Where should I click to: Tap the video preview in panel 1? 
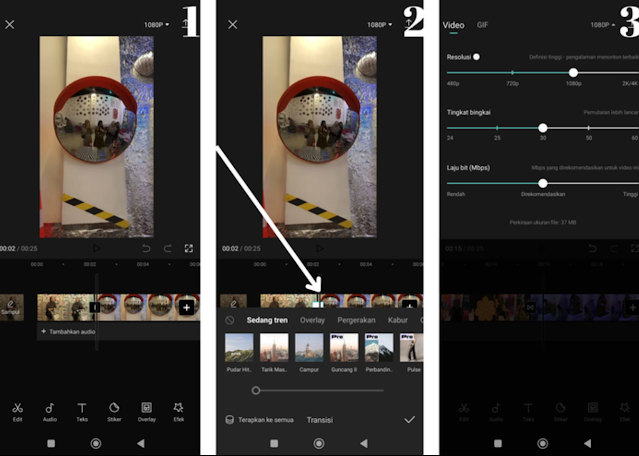pos(97,137)
